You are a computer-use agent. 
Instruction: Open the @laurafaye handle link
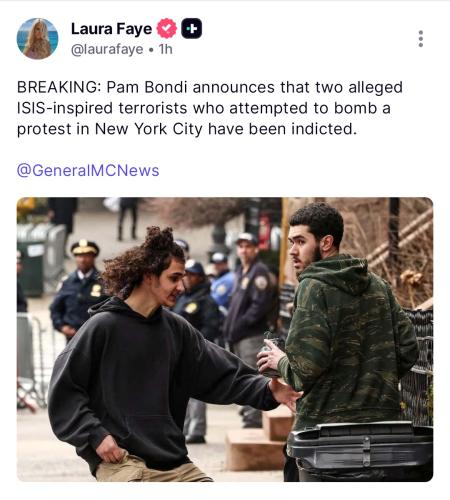click(x=107, y=49)
